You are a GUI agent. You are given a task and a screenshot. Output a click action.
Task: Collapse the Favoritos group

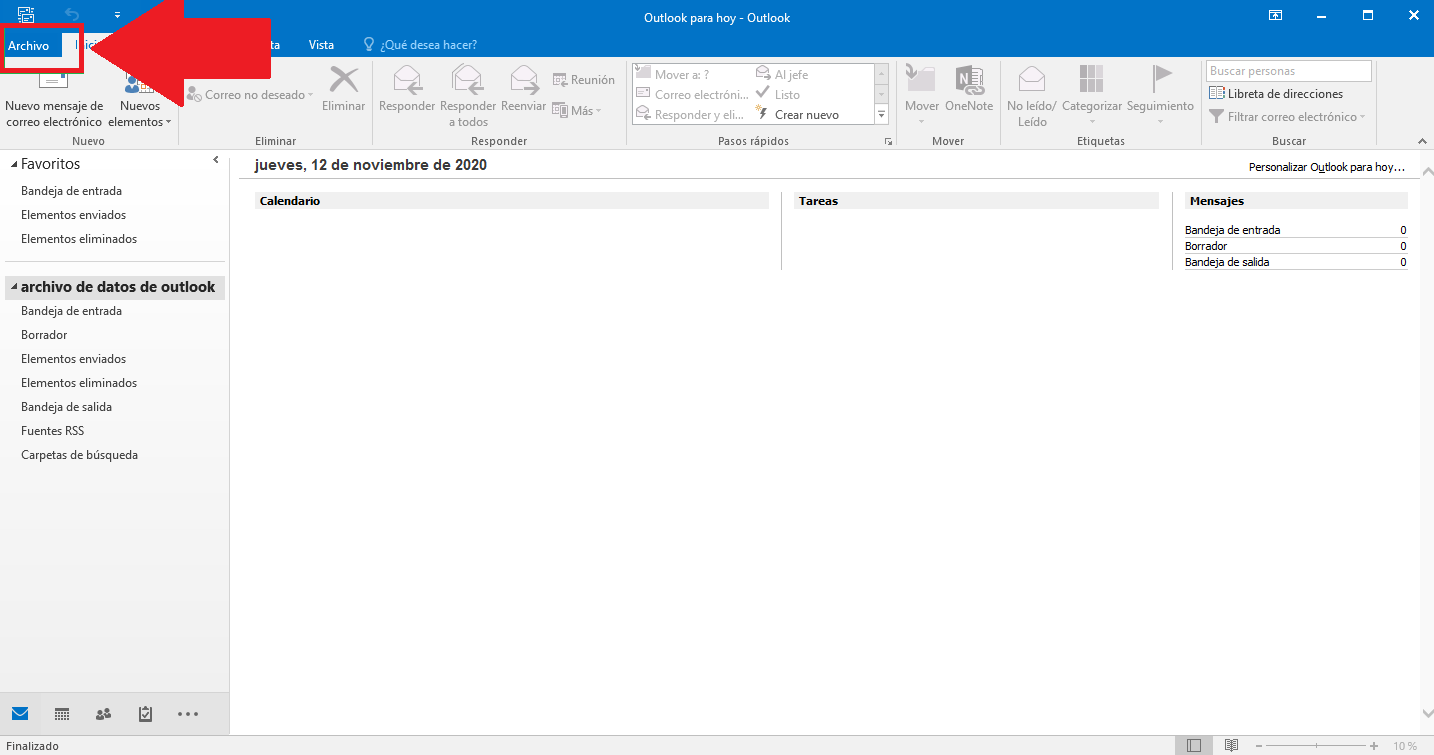pyautogui.click(x=13, y=164)
